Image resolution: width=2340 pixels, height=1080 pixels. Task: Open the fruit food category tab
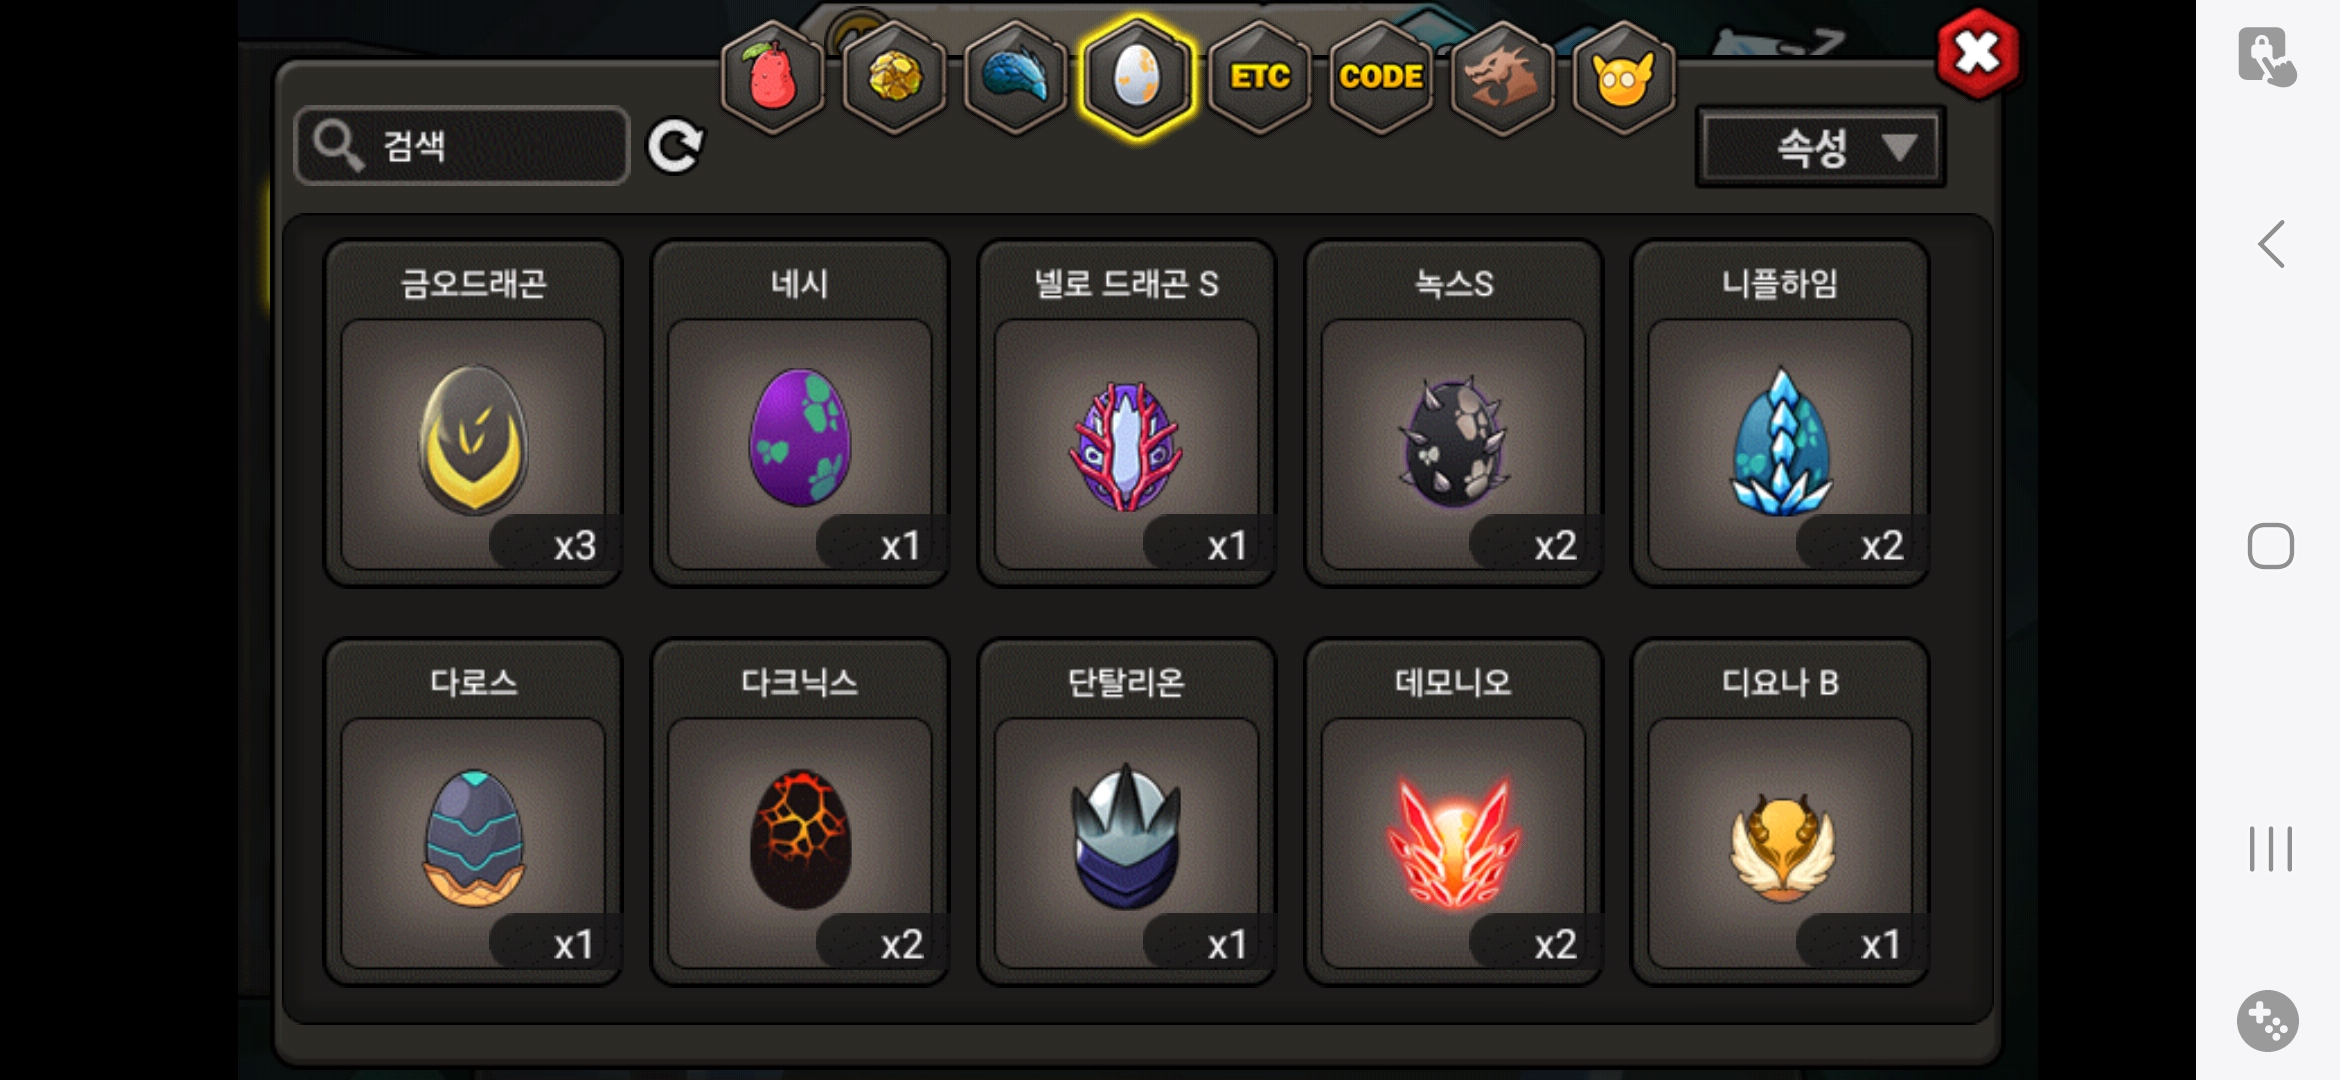click(x=772, y=77)
